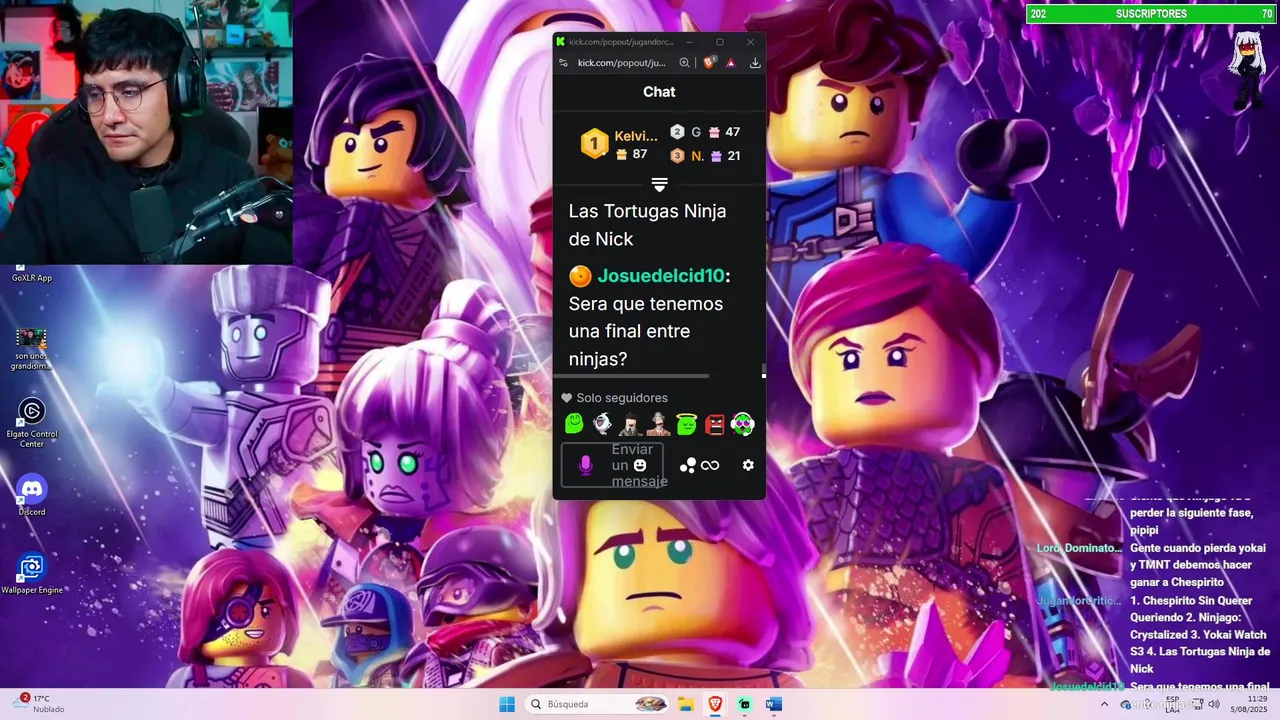Click the SUSCRIPTORES green progress bar
Viewport: 1280px width, 720px height.
(x=1152, y=14)
